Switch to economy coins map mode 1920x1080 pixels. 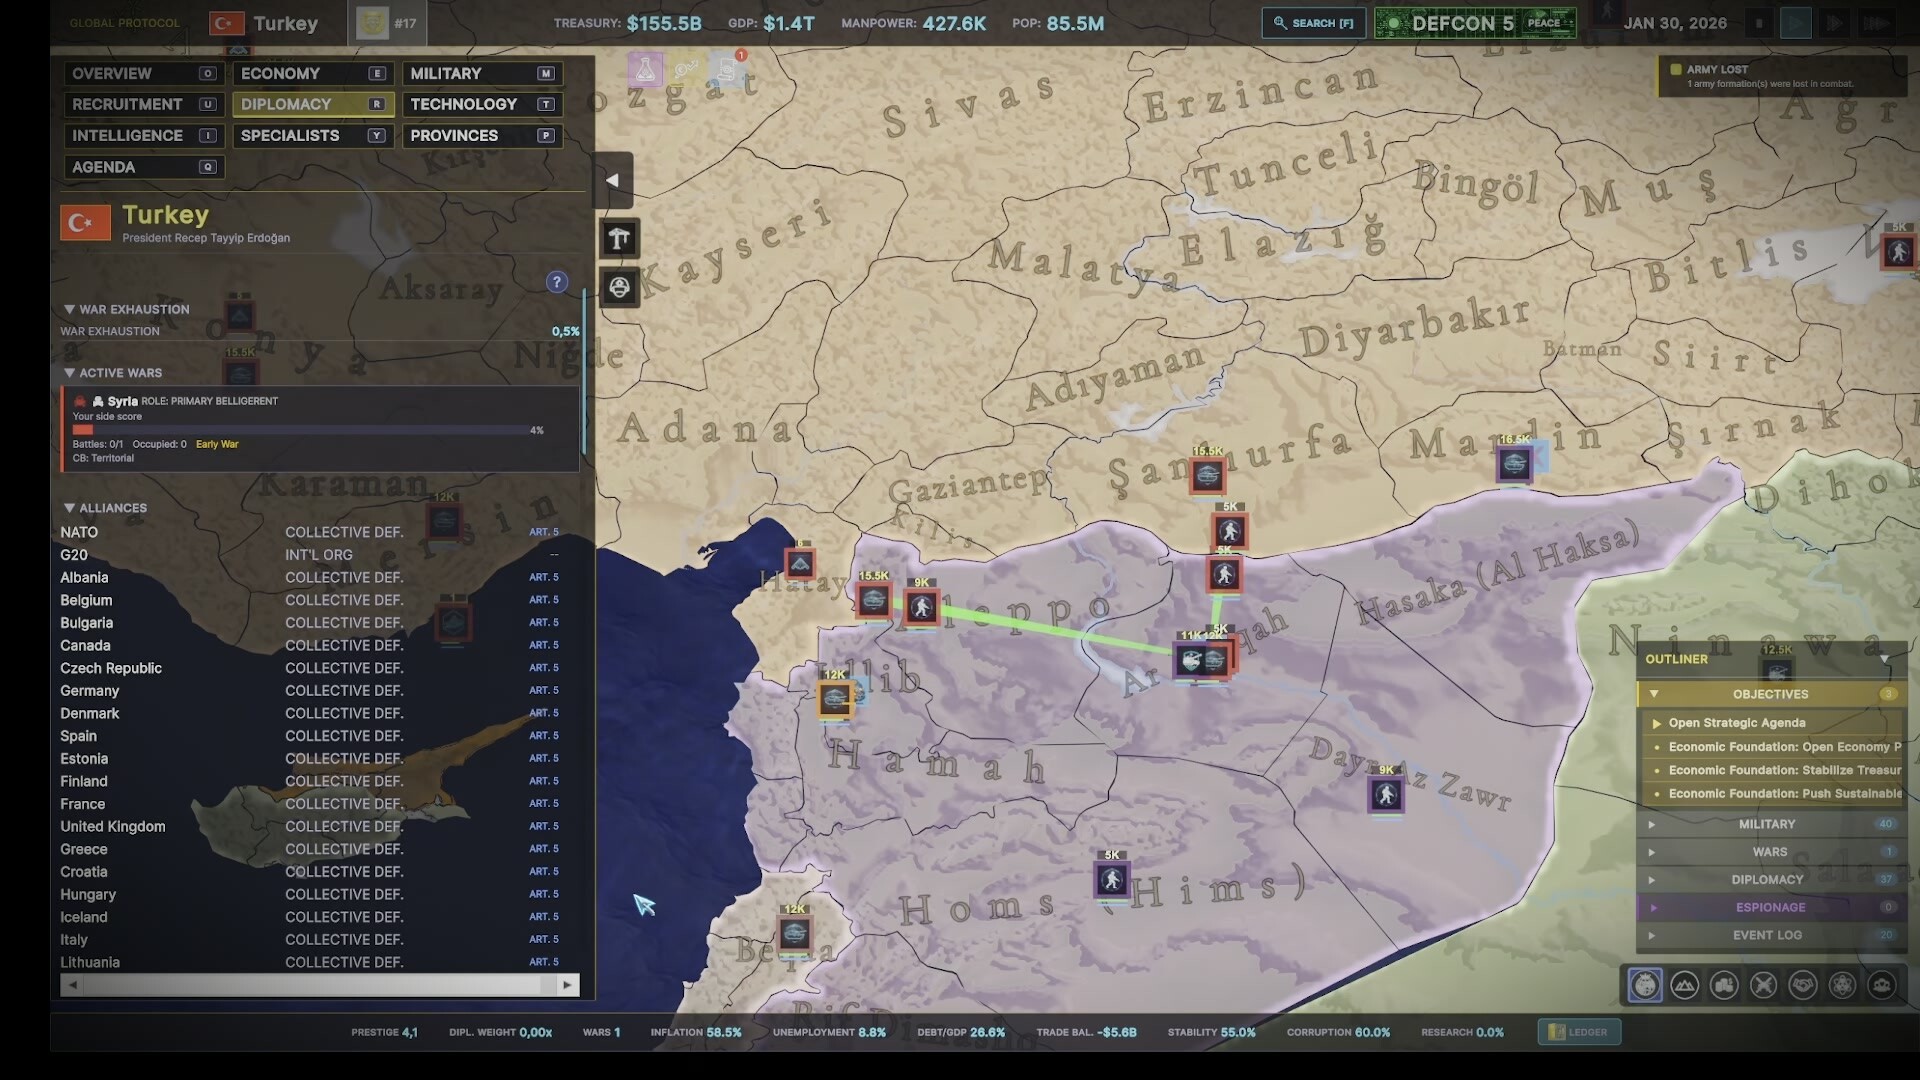[x=1724, y=985]
